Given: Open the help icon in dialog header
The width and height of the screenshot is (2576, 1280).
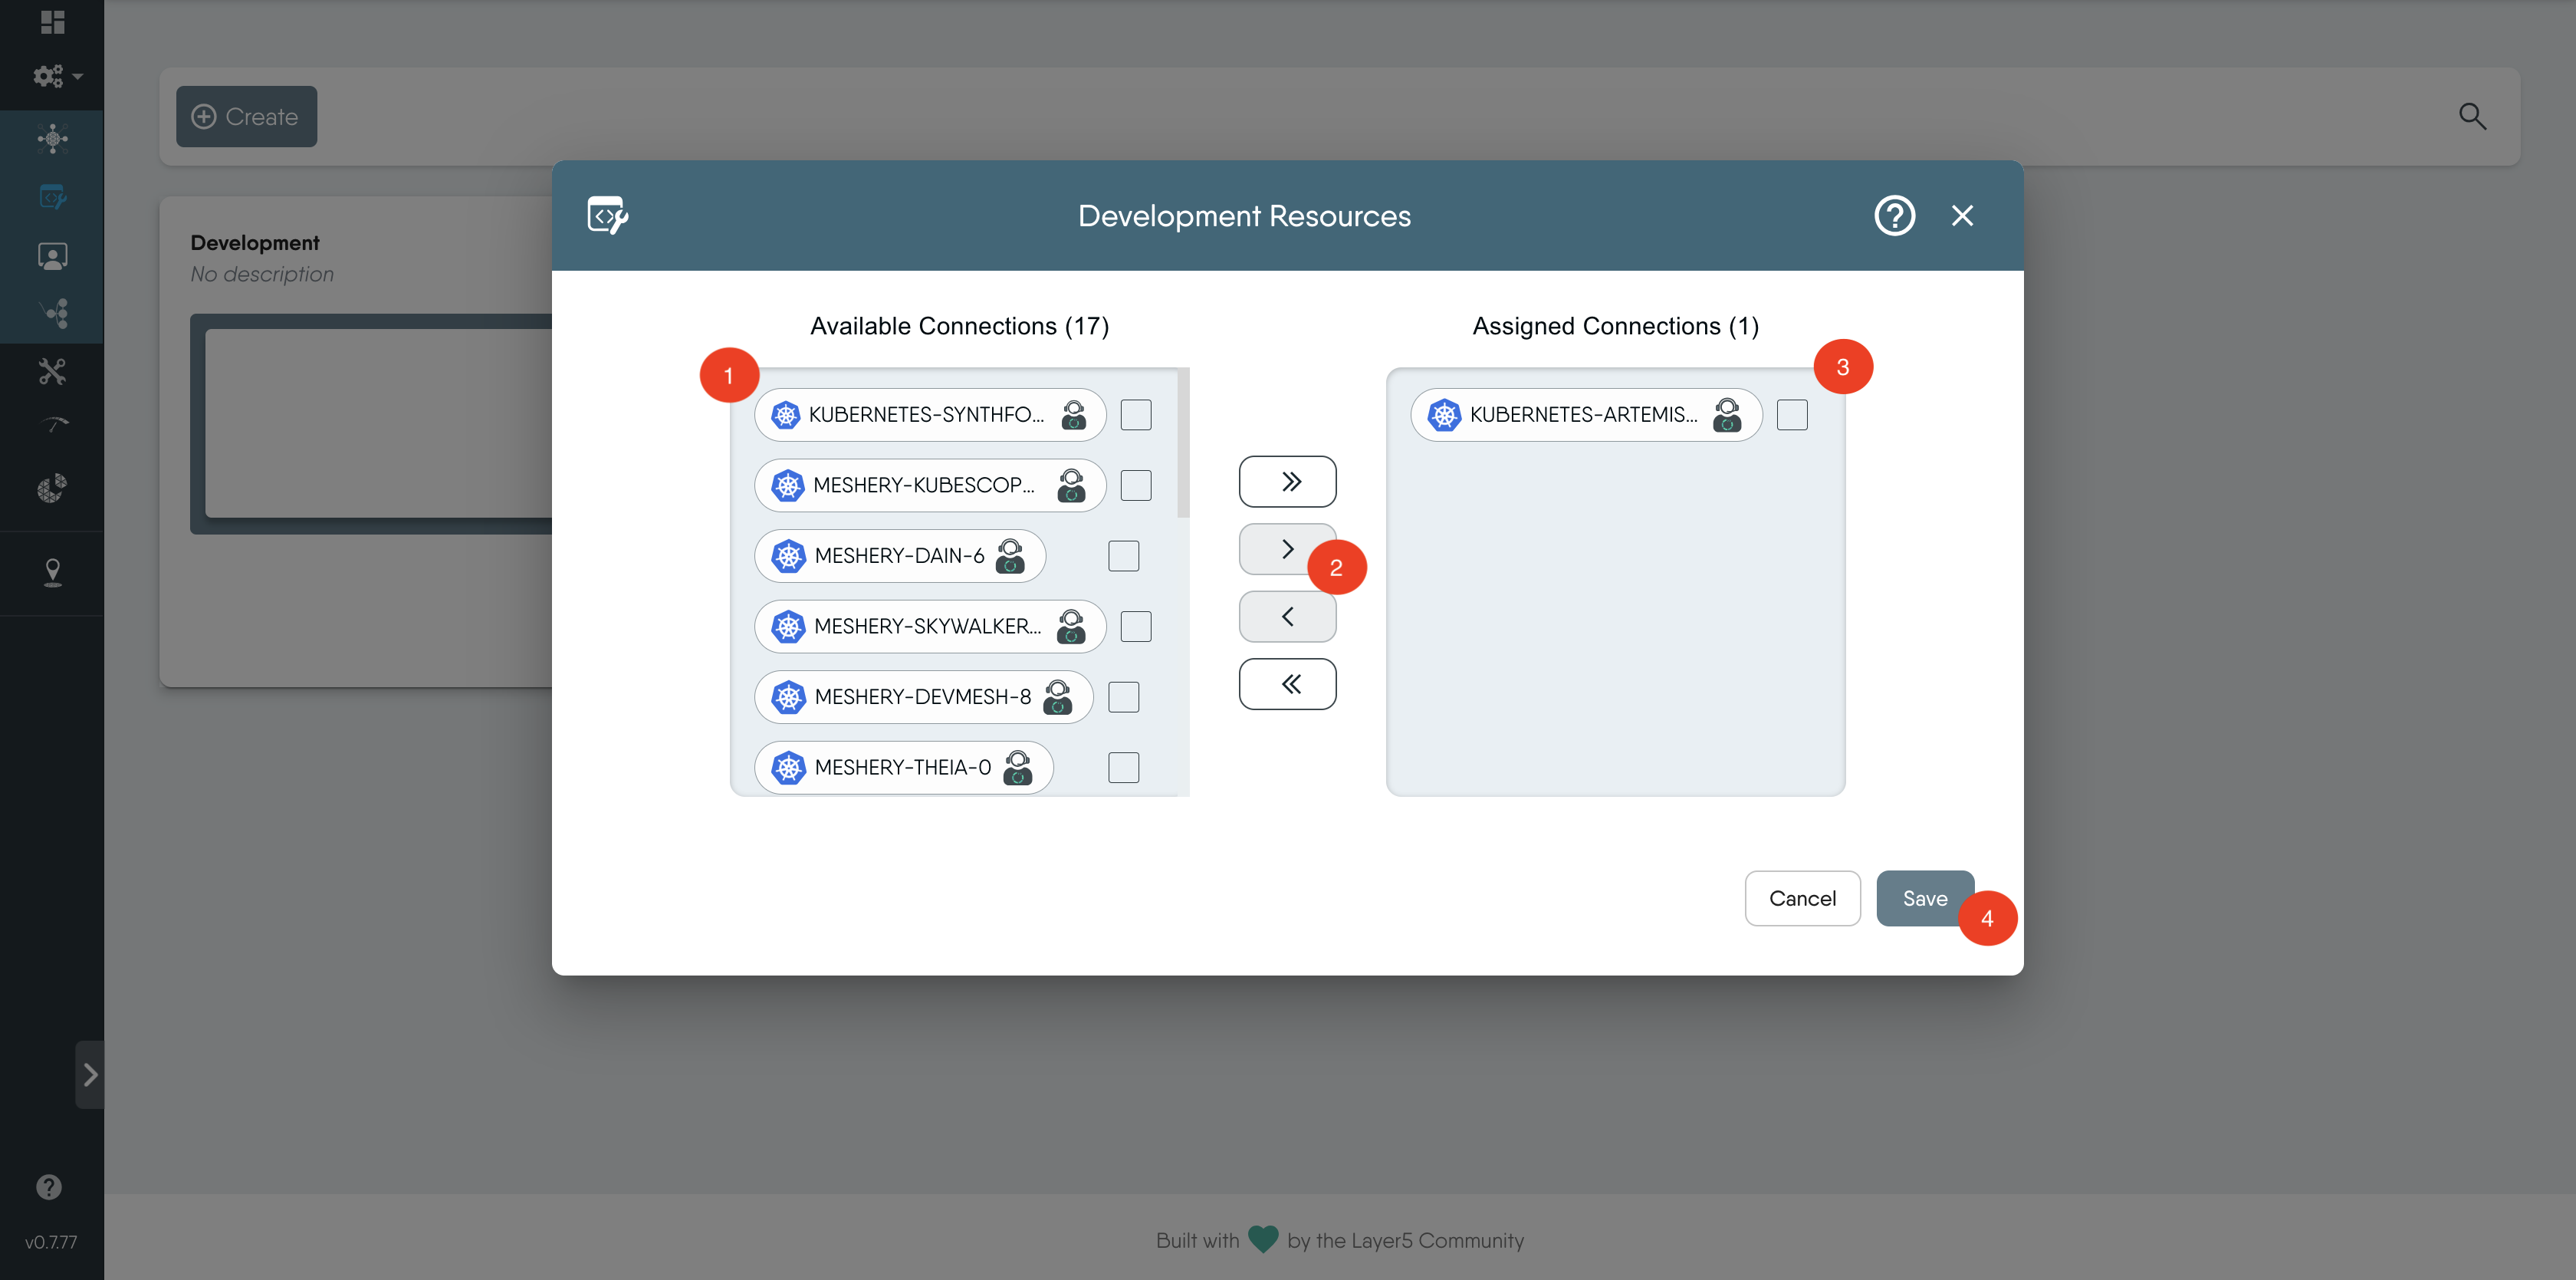Looking at the screenshot, I should click(x=1894, y=215).
